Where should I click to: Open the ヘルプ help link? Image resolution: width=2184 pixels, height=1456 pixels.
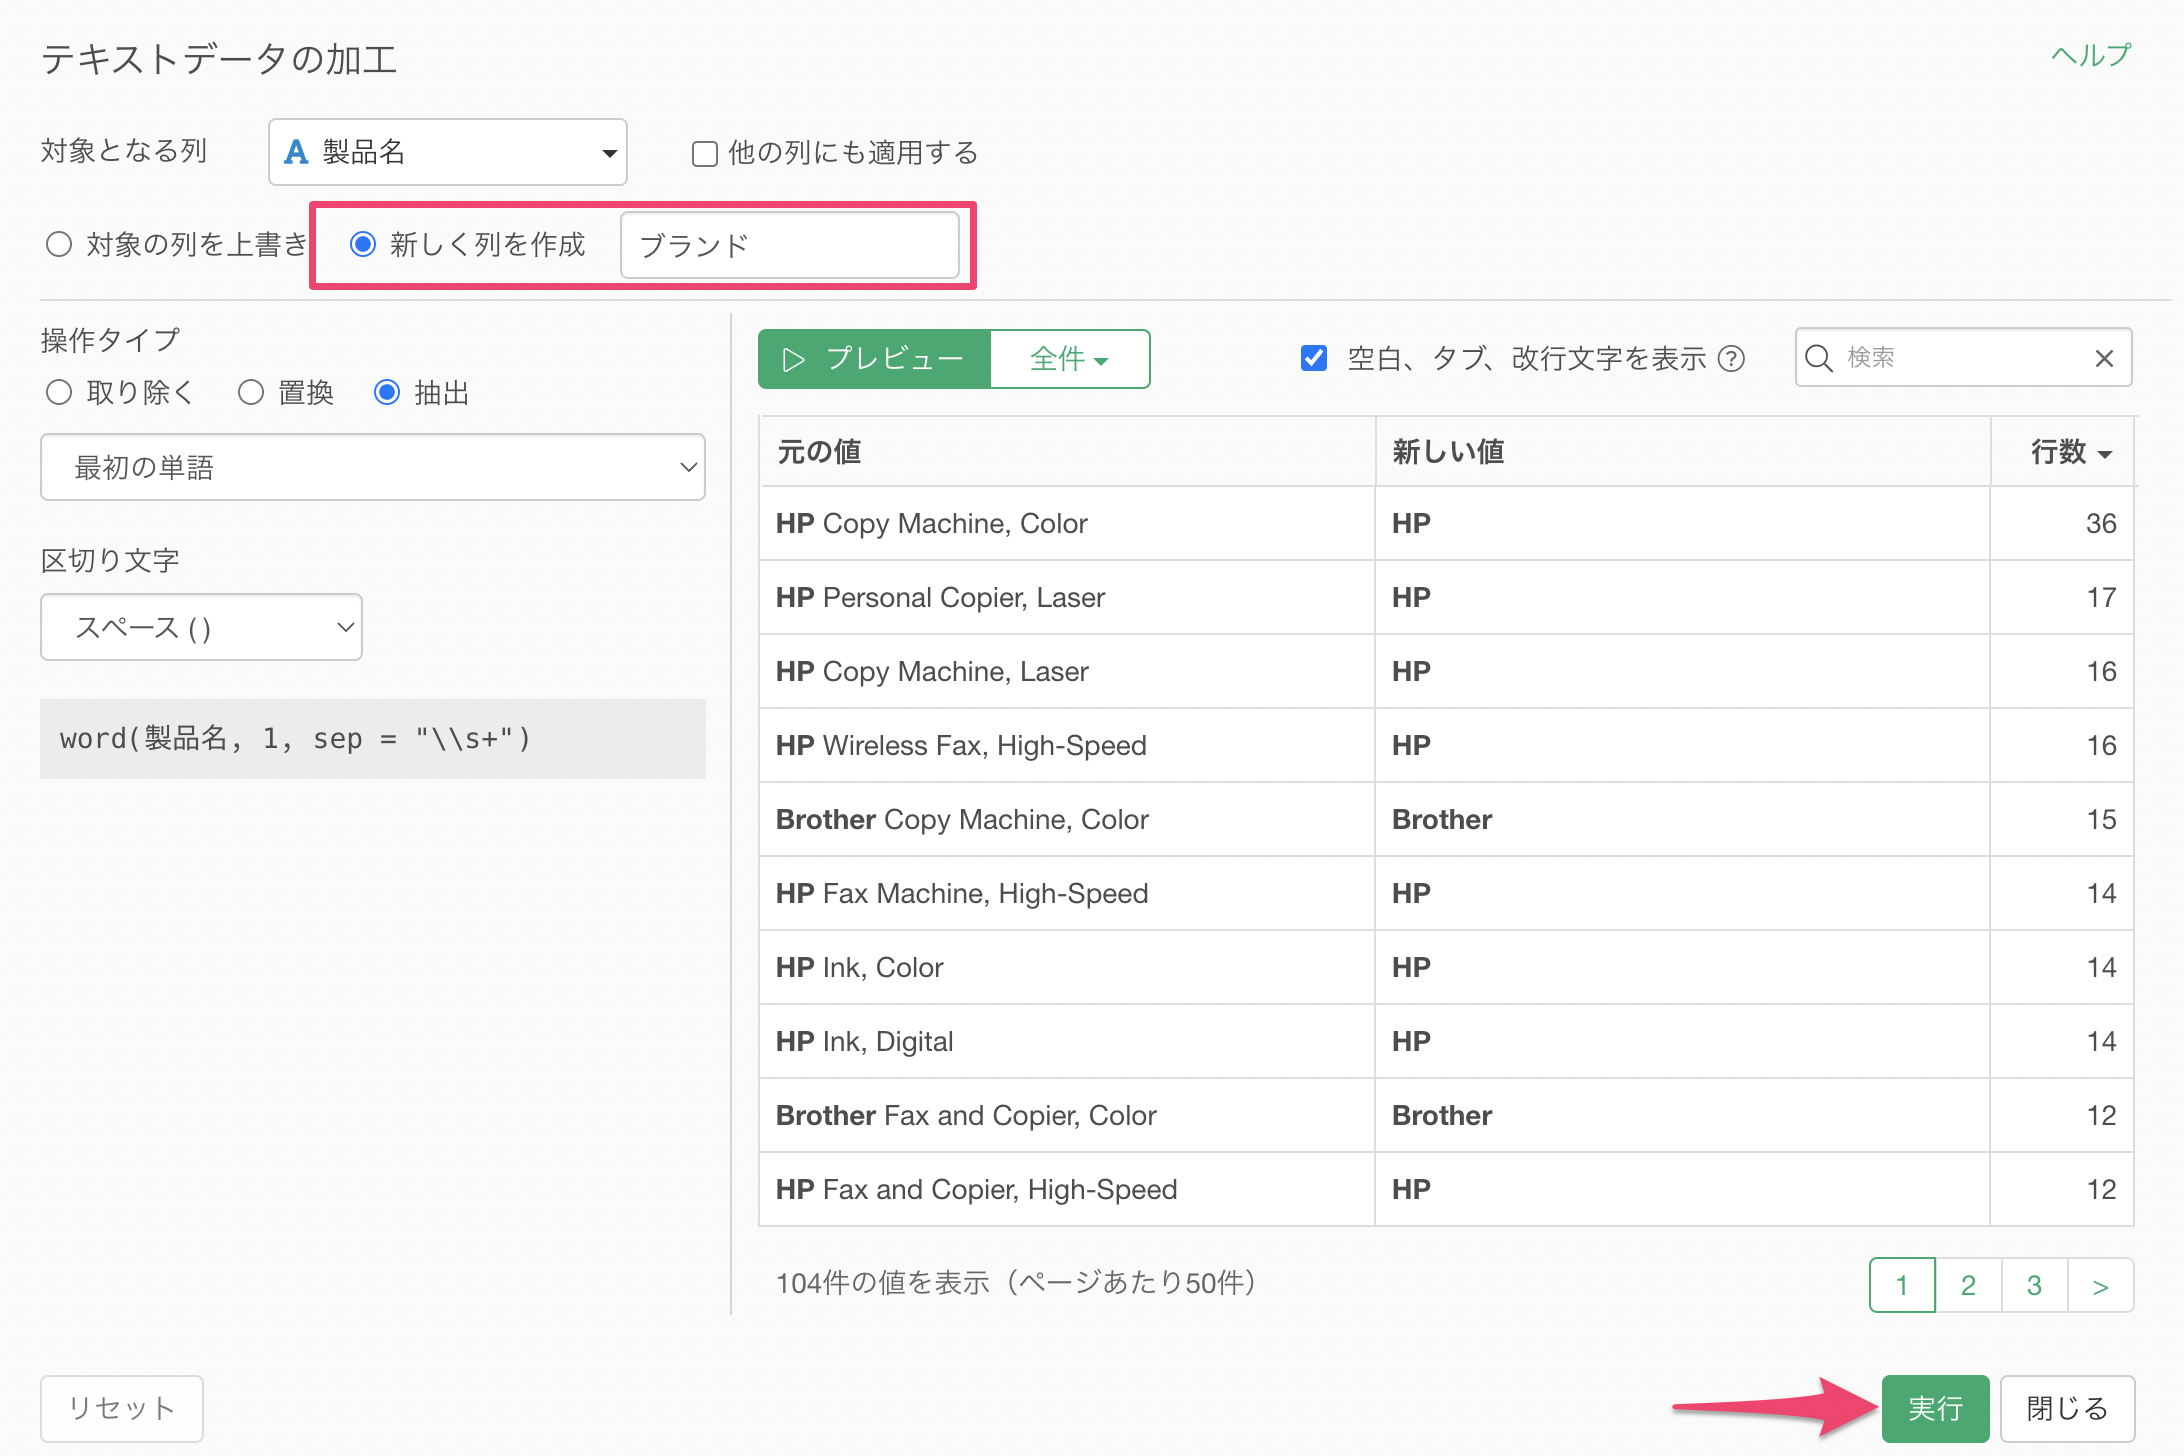2091,55
